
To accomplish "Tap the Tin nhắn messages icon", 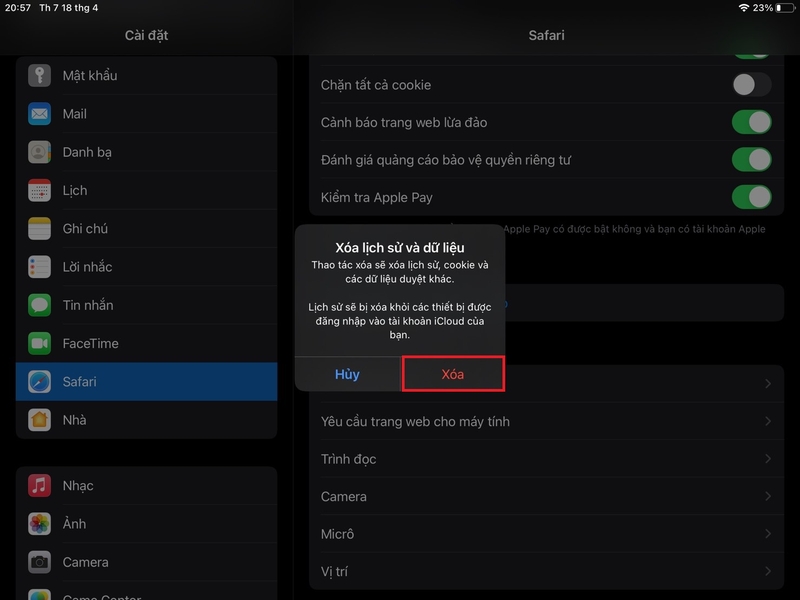I will coord(39,305).
